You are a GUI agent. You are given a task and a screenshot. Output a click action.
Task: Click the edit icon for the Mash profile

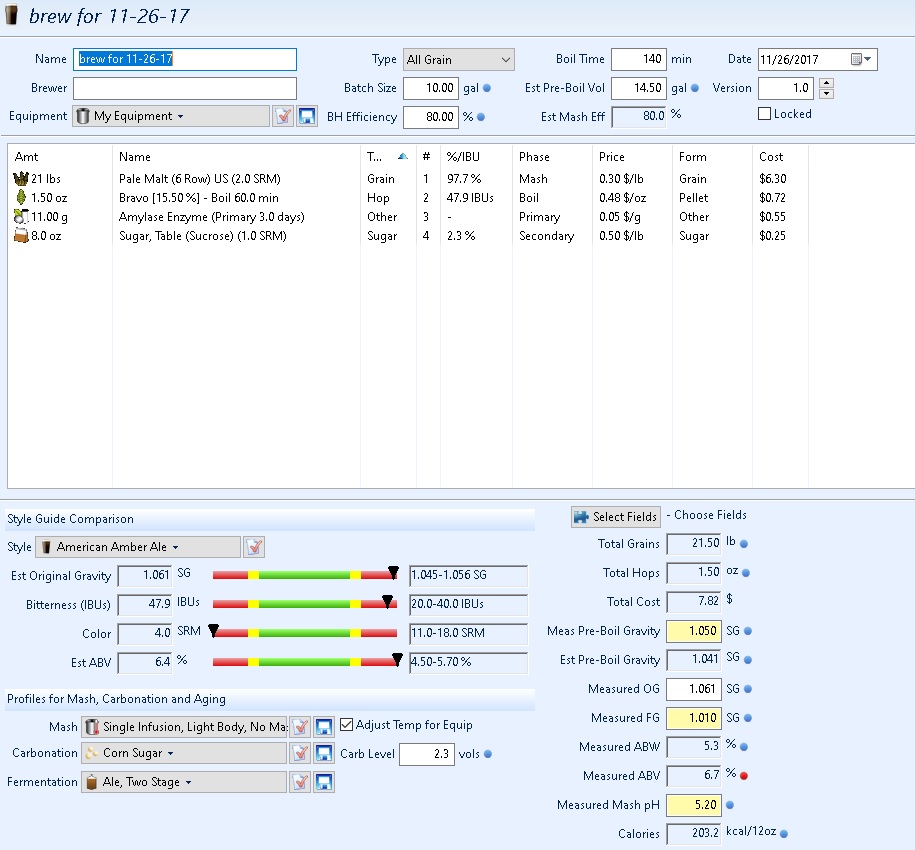click(x=300, y=726)
